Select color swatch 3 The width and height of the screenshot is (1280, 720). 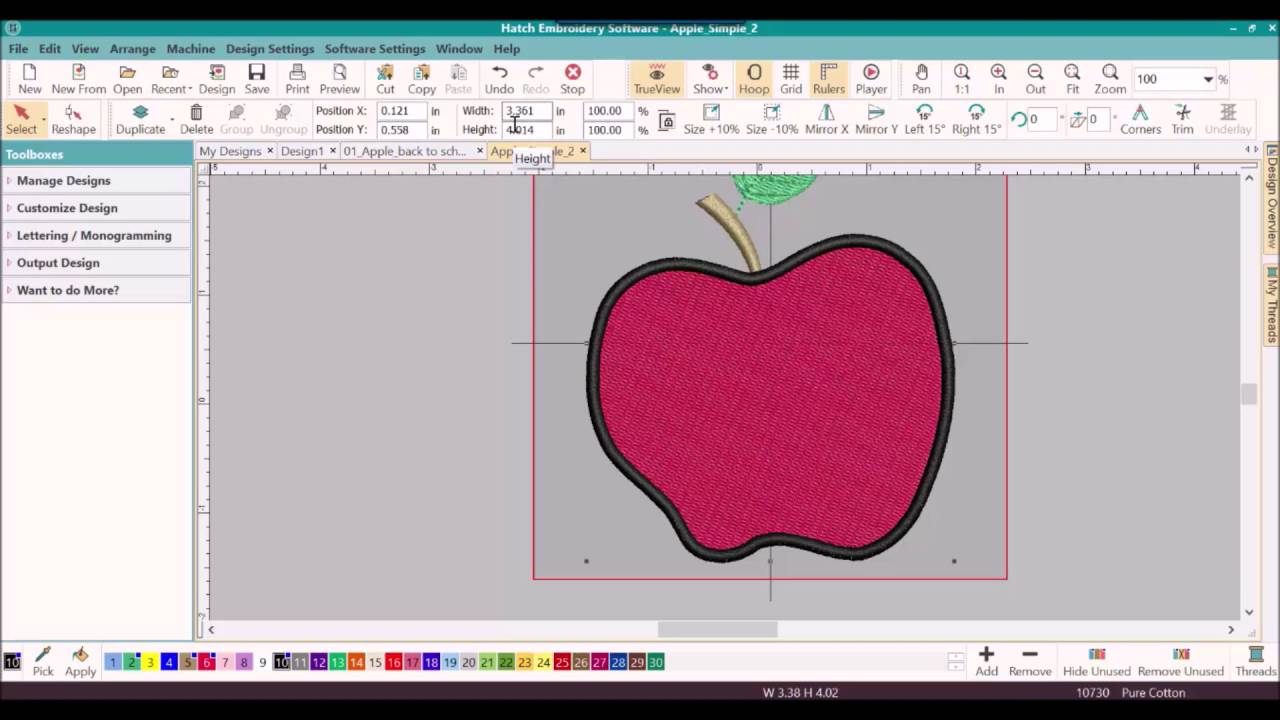[150, 662]
